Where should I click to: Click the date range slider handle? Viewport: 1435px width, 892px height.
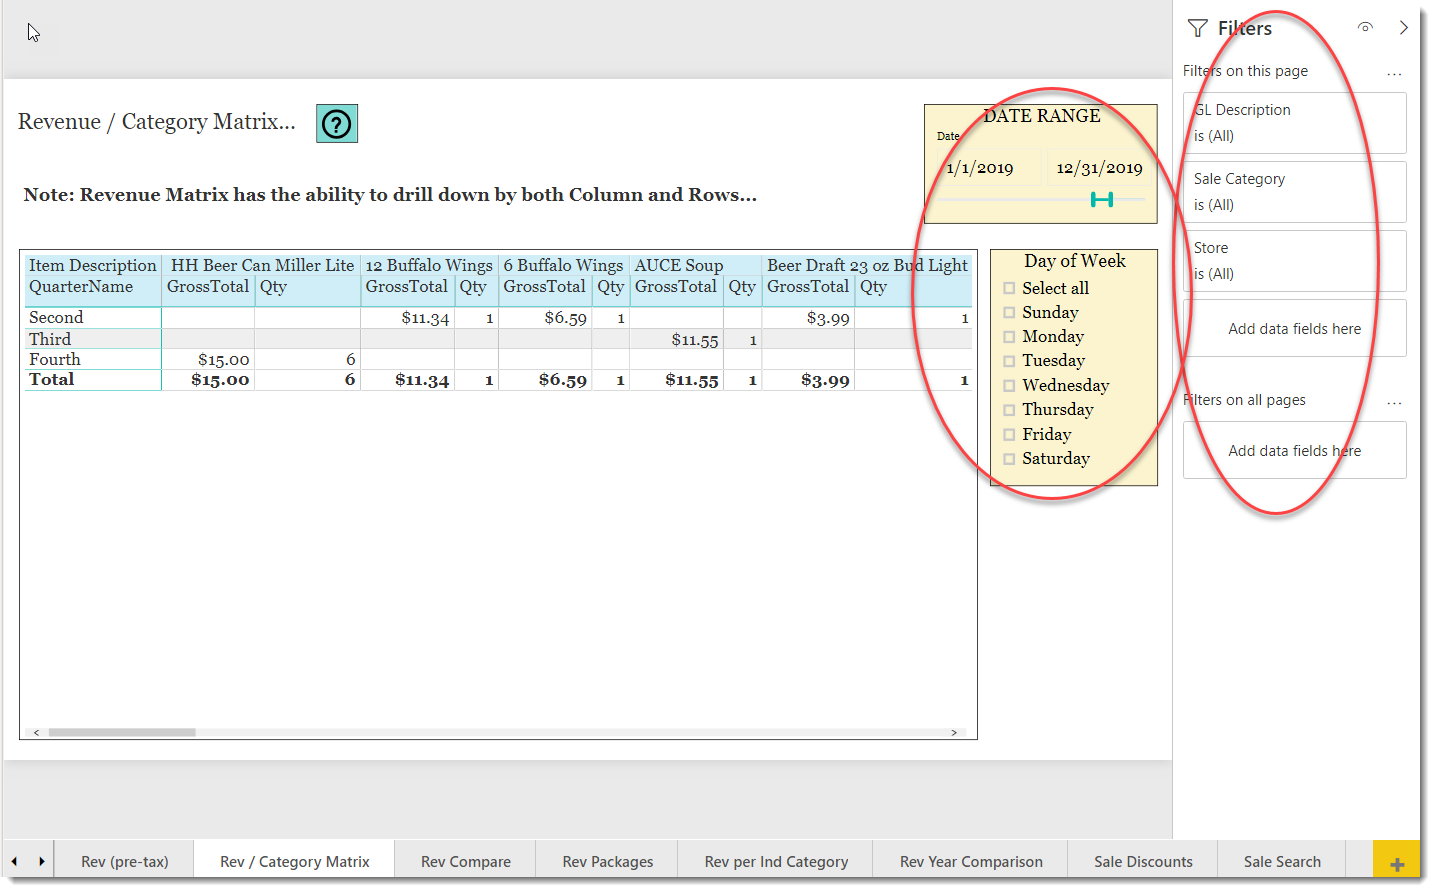[x=1102, y=200]
